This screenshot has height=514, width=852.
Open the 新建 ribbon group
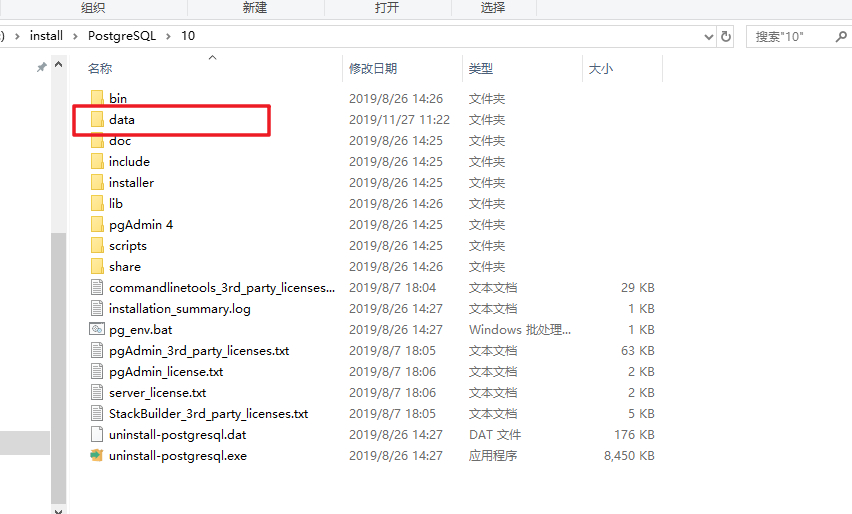coord(255,8)
